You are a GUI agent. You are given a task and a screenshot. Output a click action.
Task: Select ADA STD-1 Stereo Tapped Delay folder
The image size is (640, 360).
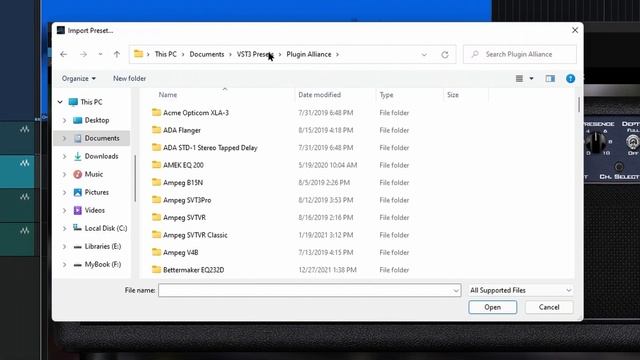coord(210,148)
